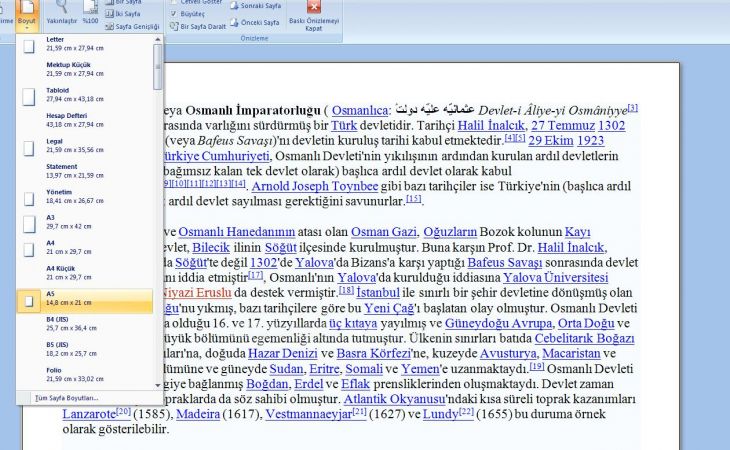Viewport: 730px width, 450px height.
Task: Click the A5 page icon
Action: pyautogui.click(x=29, y=302)
